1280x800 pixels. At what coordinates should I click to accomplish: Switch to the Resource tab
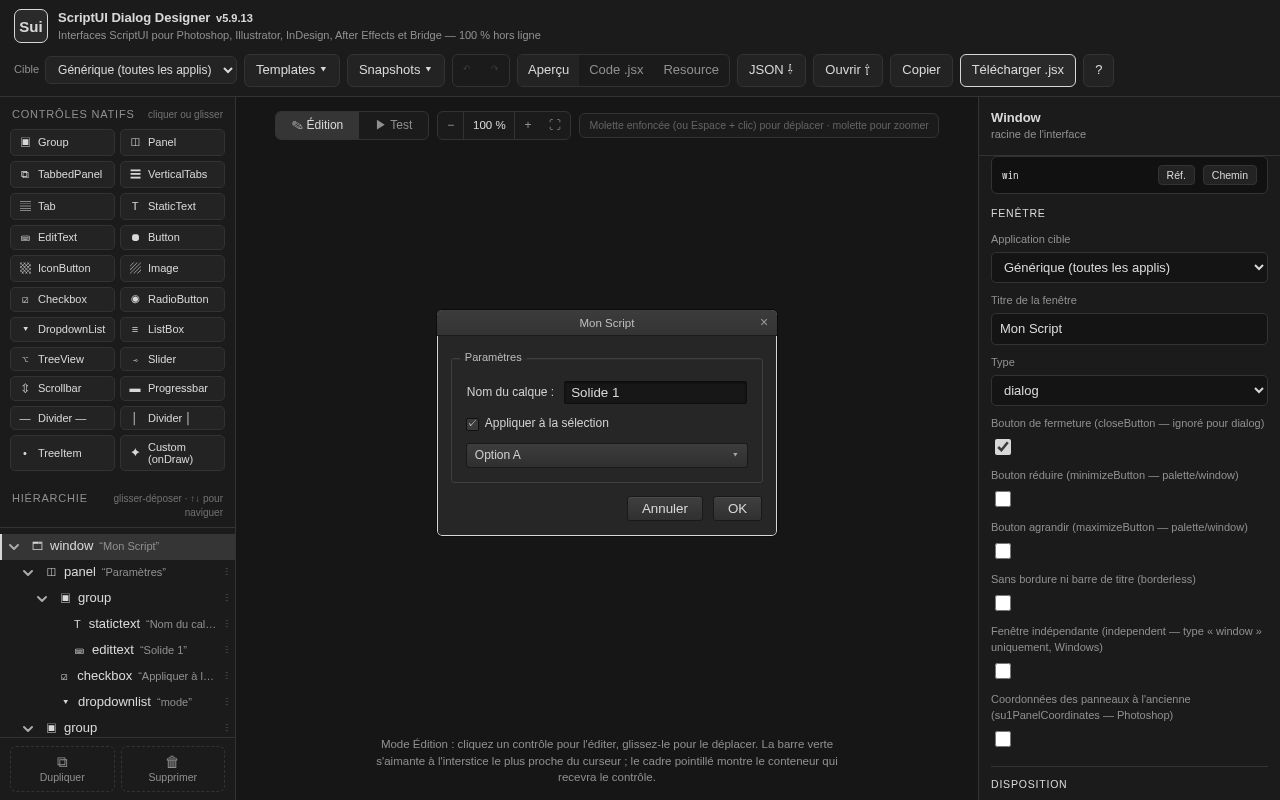(691, 70)
